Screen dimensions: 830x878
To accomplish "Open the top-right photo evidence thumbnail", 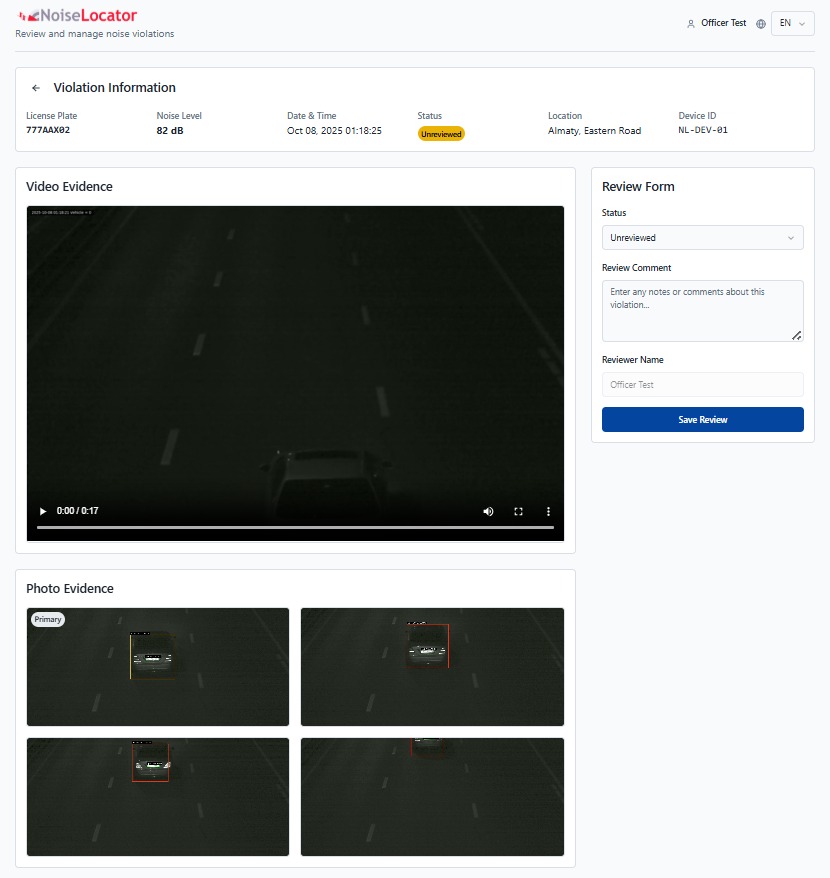I will click(432, 667).
